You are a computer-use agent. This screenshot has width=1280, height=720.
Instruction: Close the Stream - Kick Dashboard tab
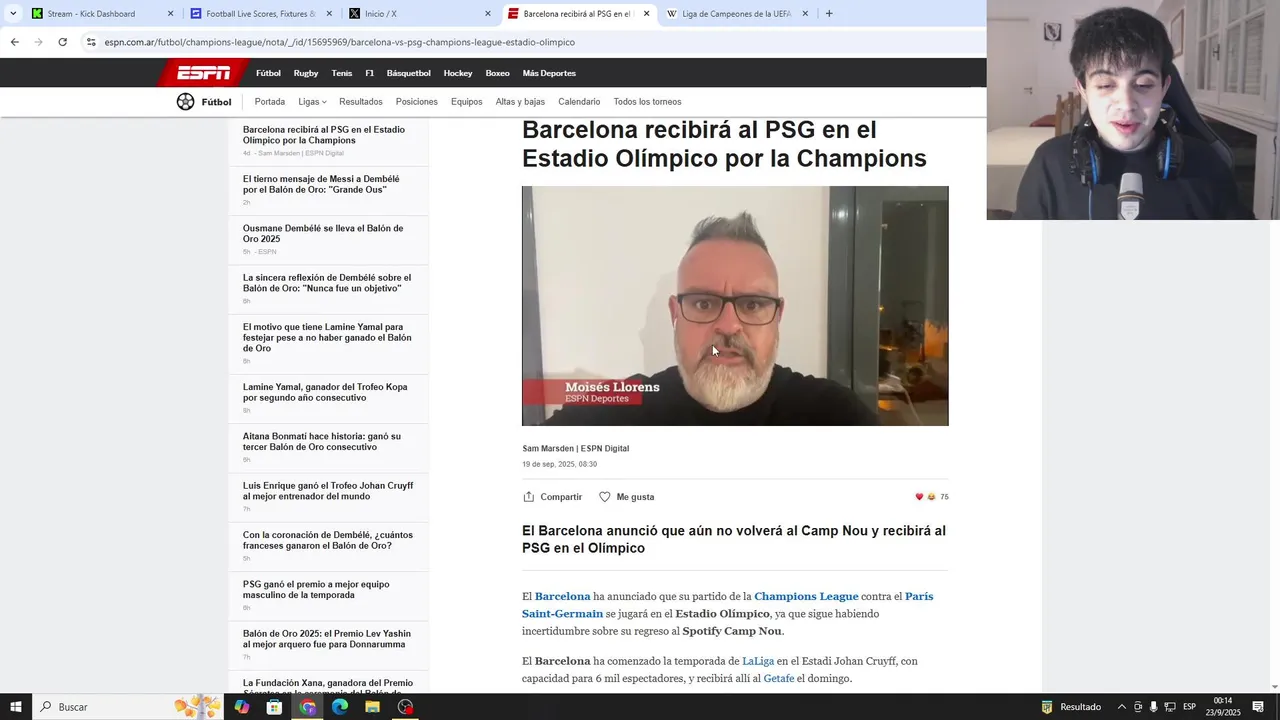[170, 14]
